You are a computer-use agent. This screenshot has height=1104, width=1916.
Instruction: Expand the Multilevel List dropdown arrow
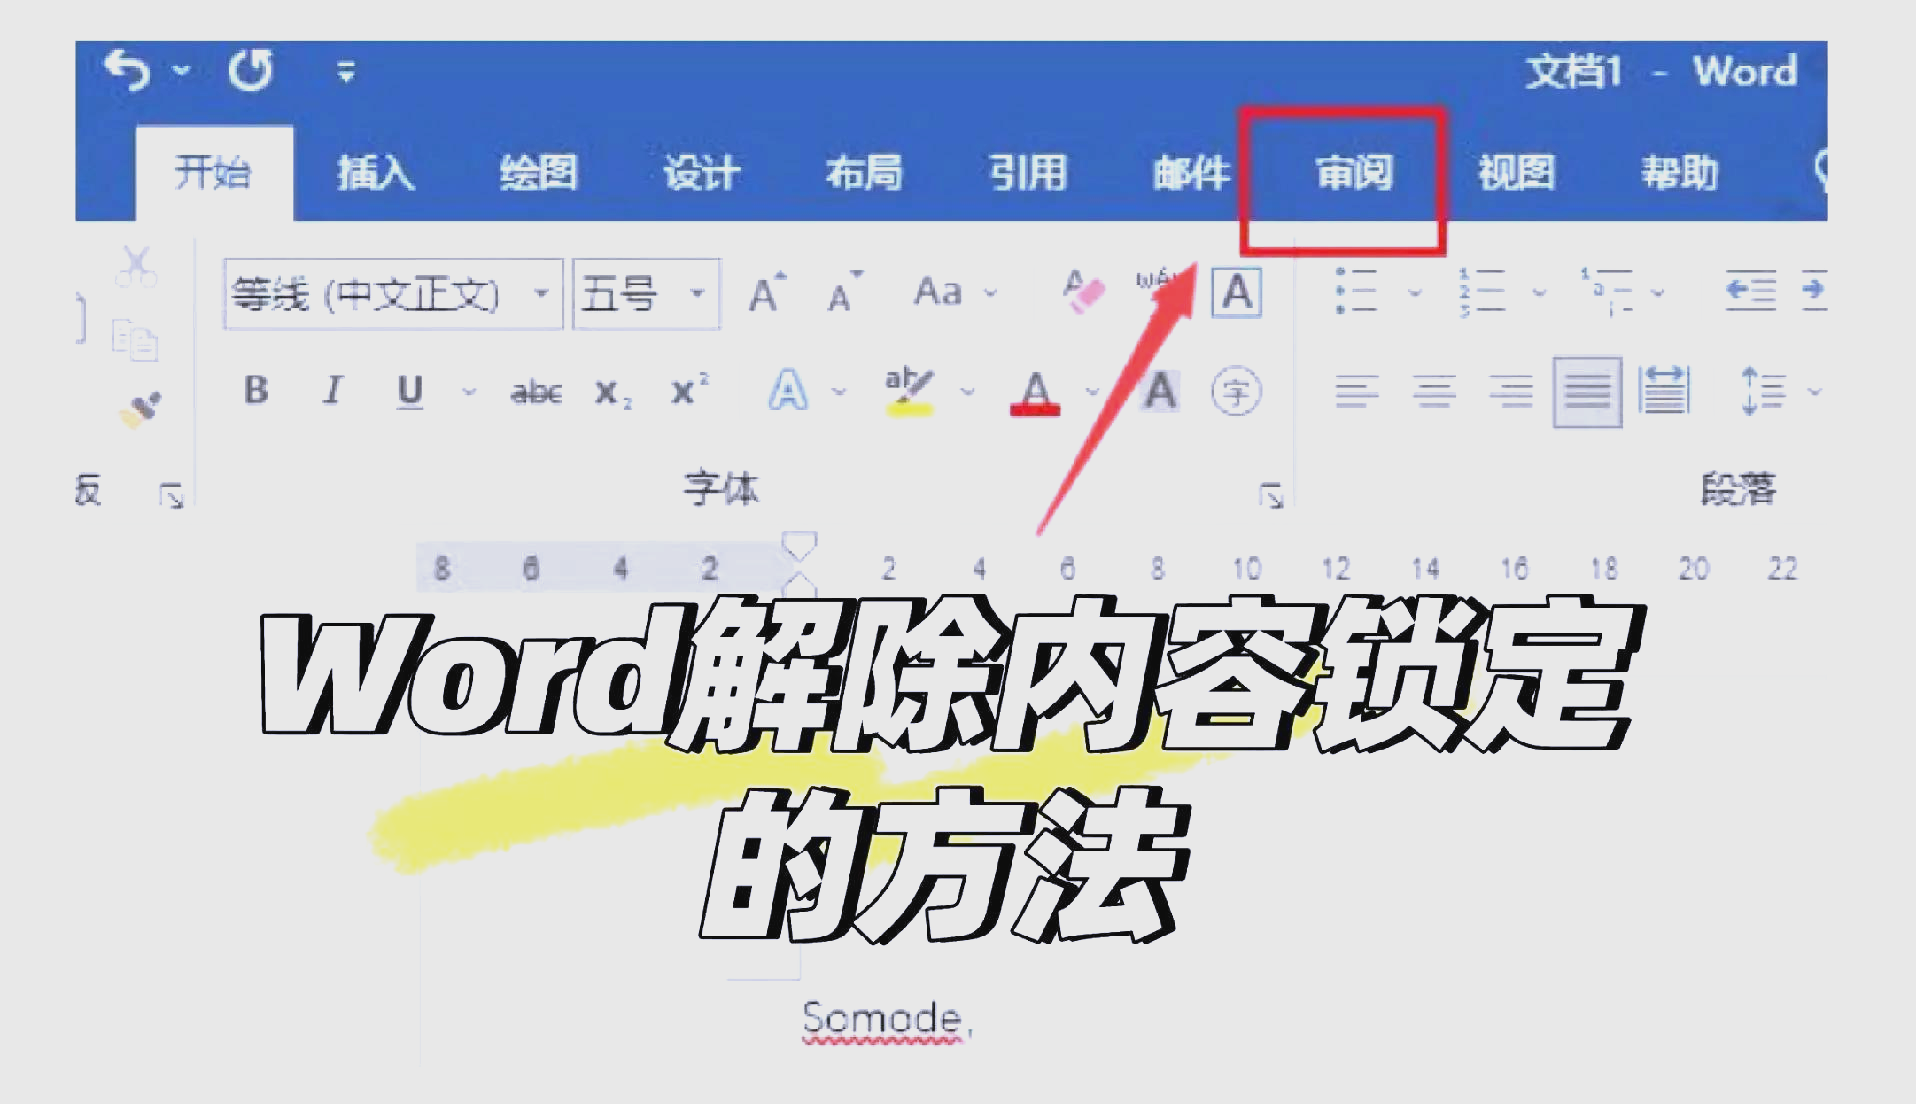(1657, 293)
